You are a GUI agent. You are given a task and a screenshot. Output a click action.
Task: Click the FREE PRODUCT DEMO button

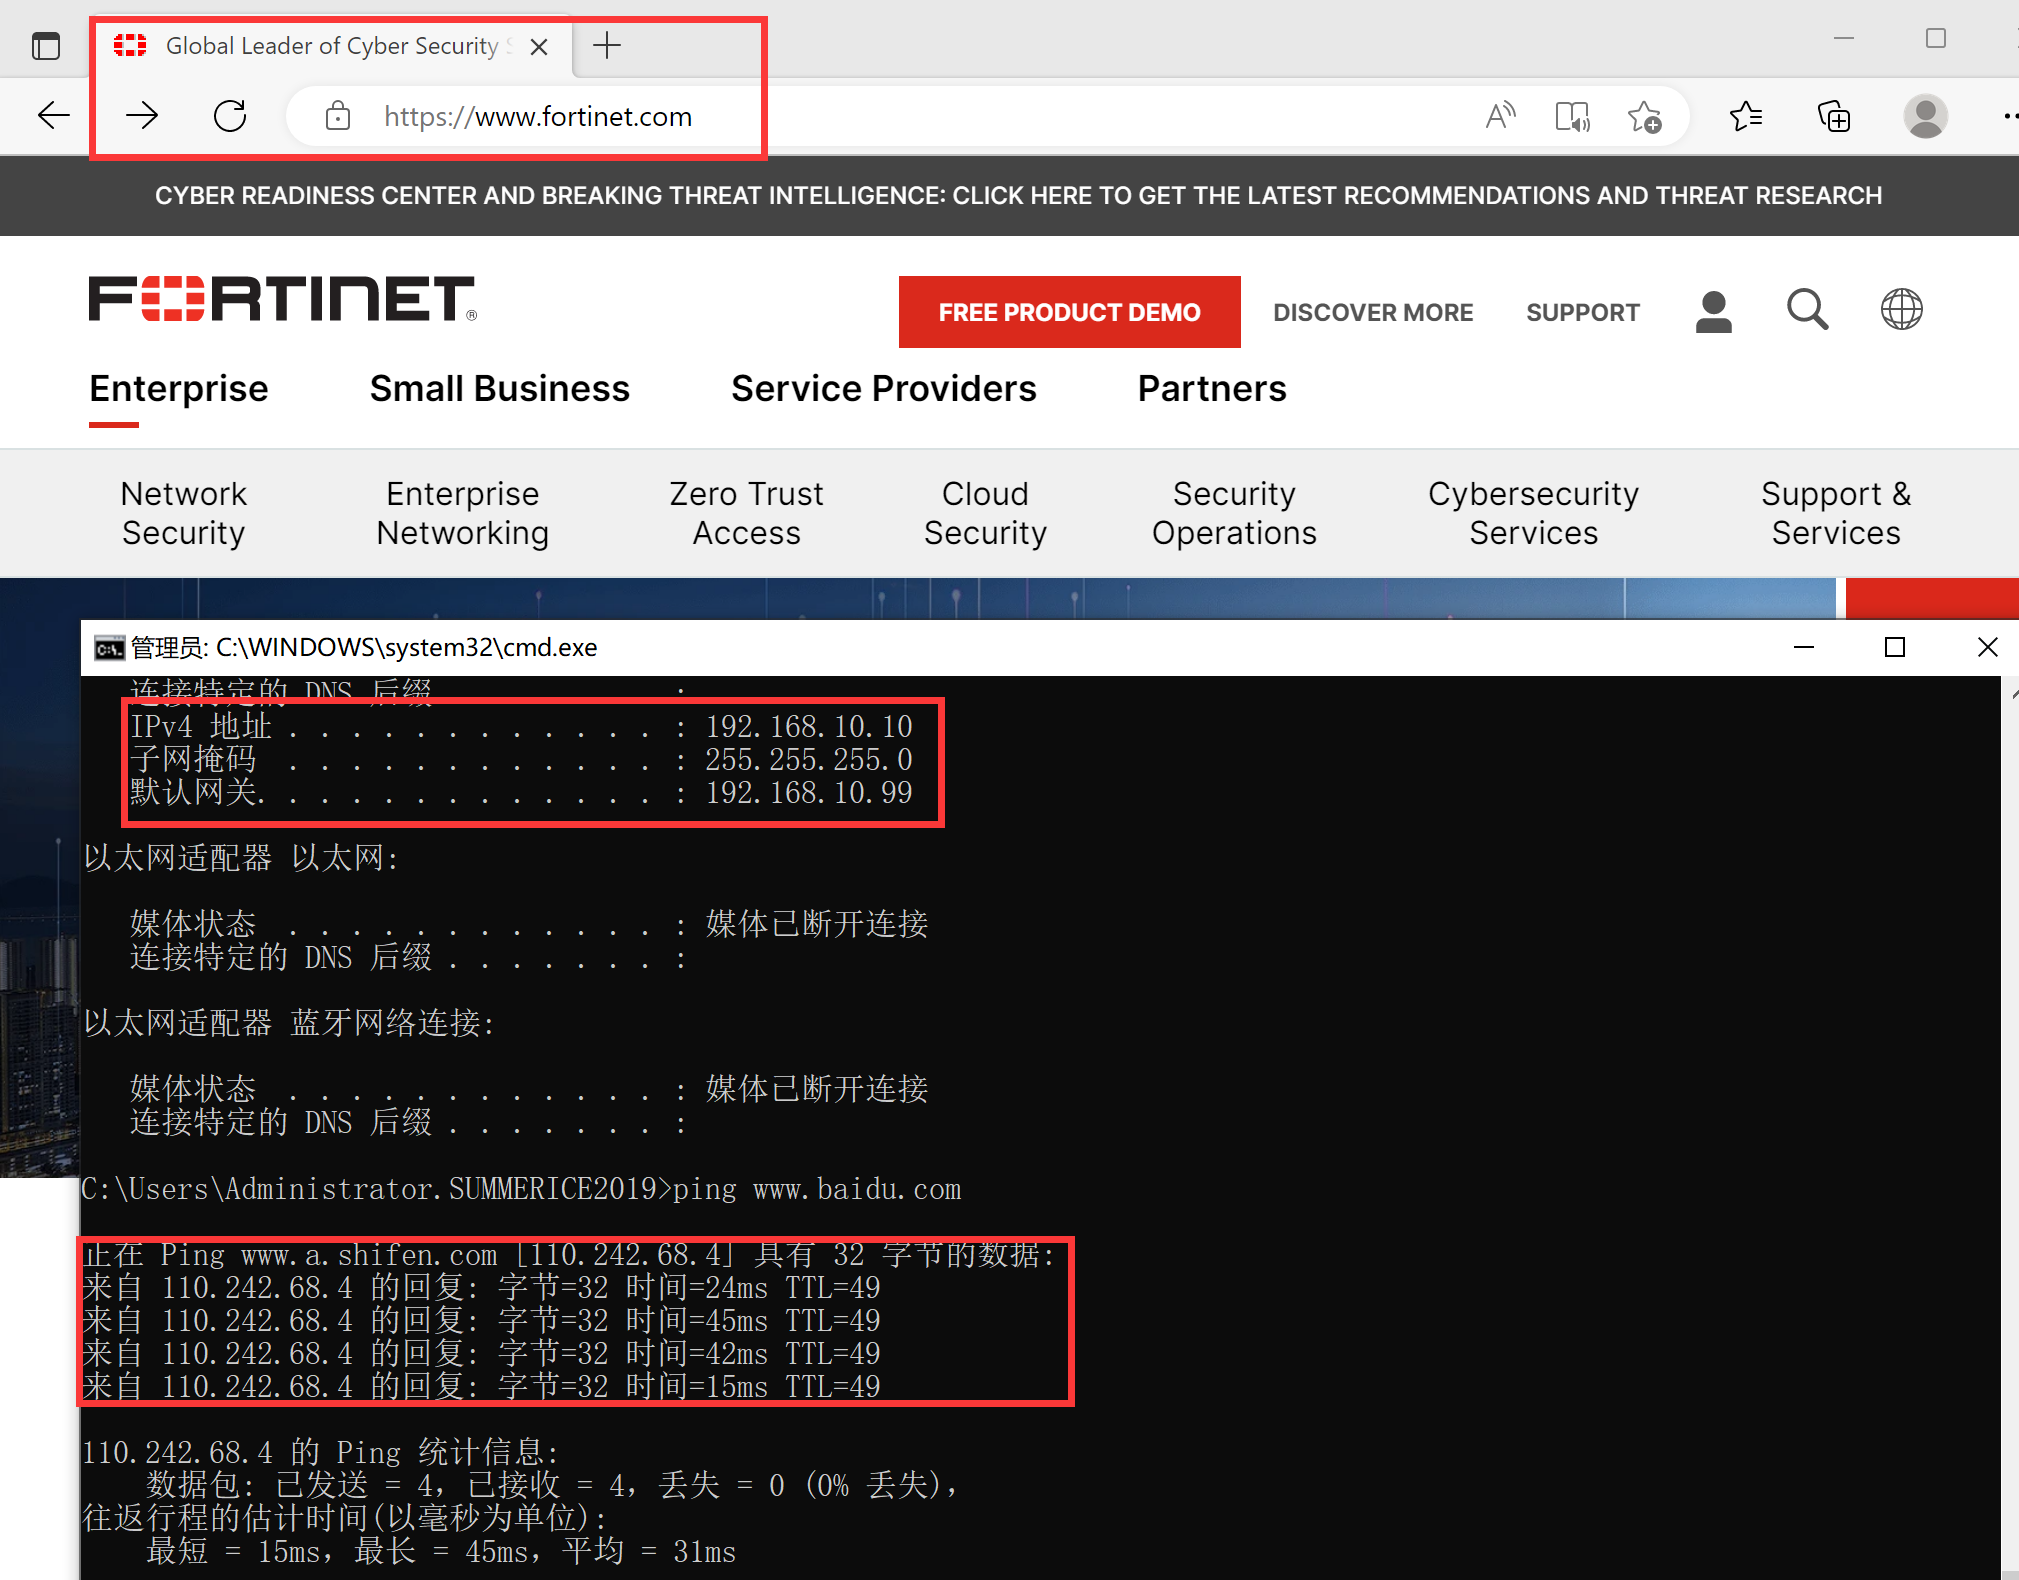(1069, 312)
